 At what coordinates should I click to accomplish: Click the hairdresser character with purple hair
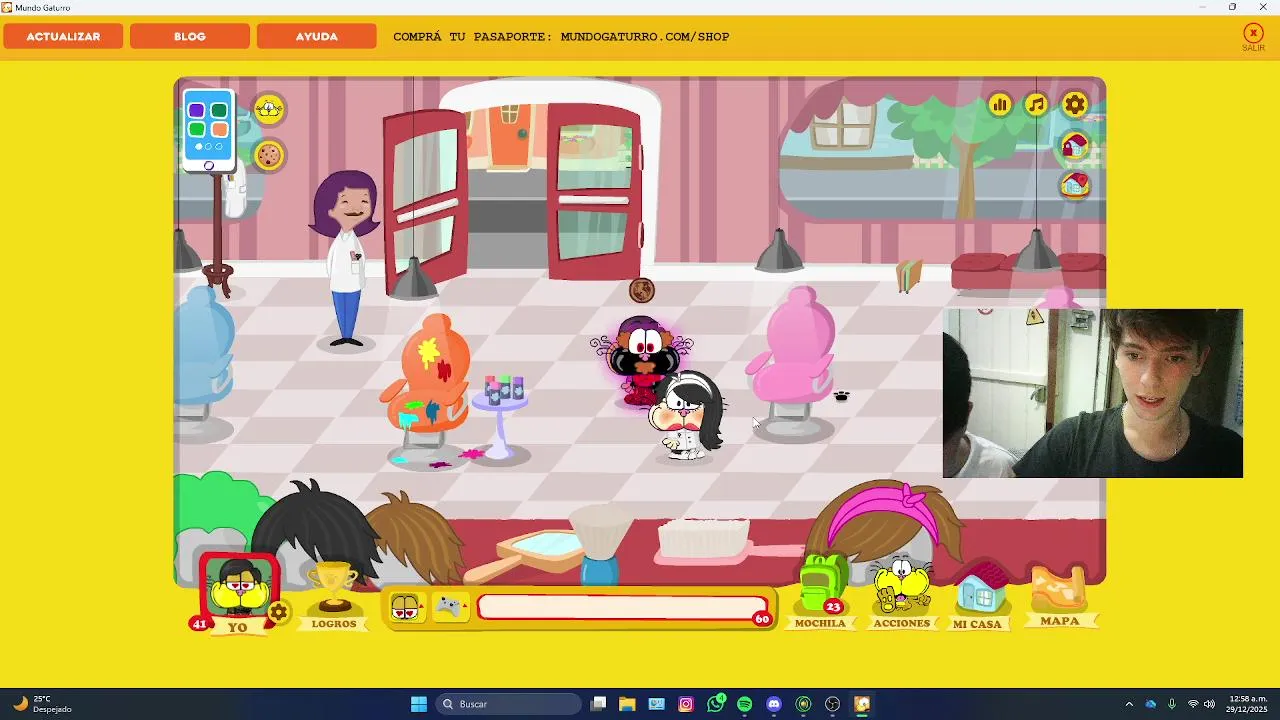click(x=346, y=258)
